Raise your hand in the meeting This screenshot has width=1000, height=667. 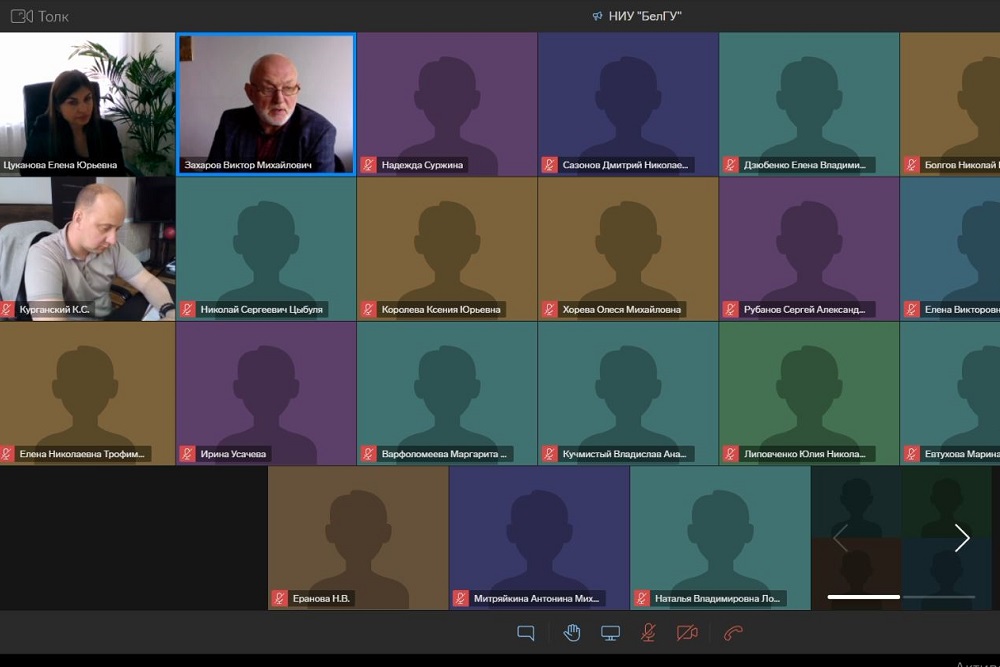tap(572, 632)
